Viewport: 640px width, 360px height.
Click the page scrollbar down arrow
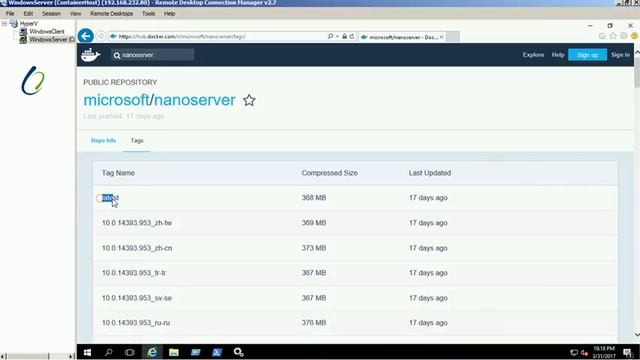coord(637,335)
